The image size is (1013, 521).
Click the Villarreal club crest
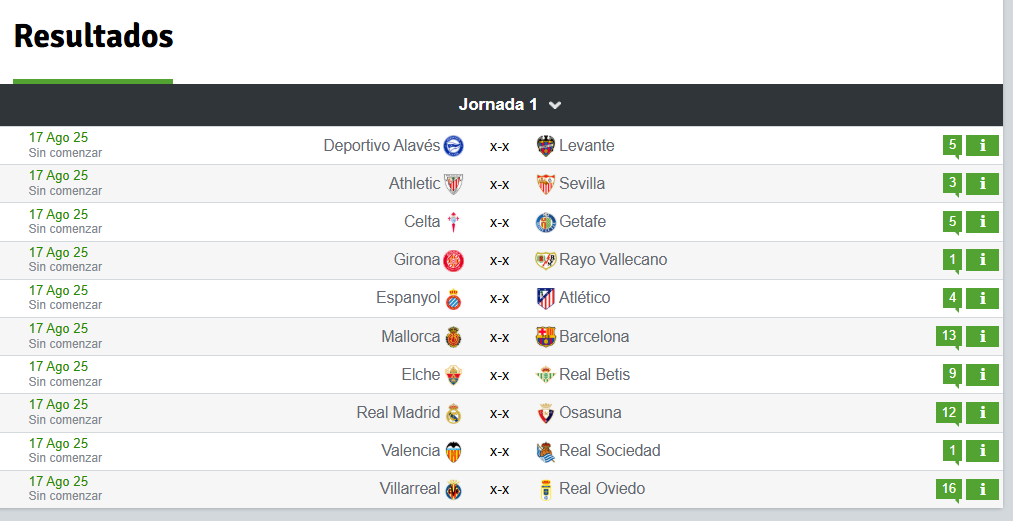click(454, 489)
